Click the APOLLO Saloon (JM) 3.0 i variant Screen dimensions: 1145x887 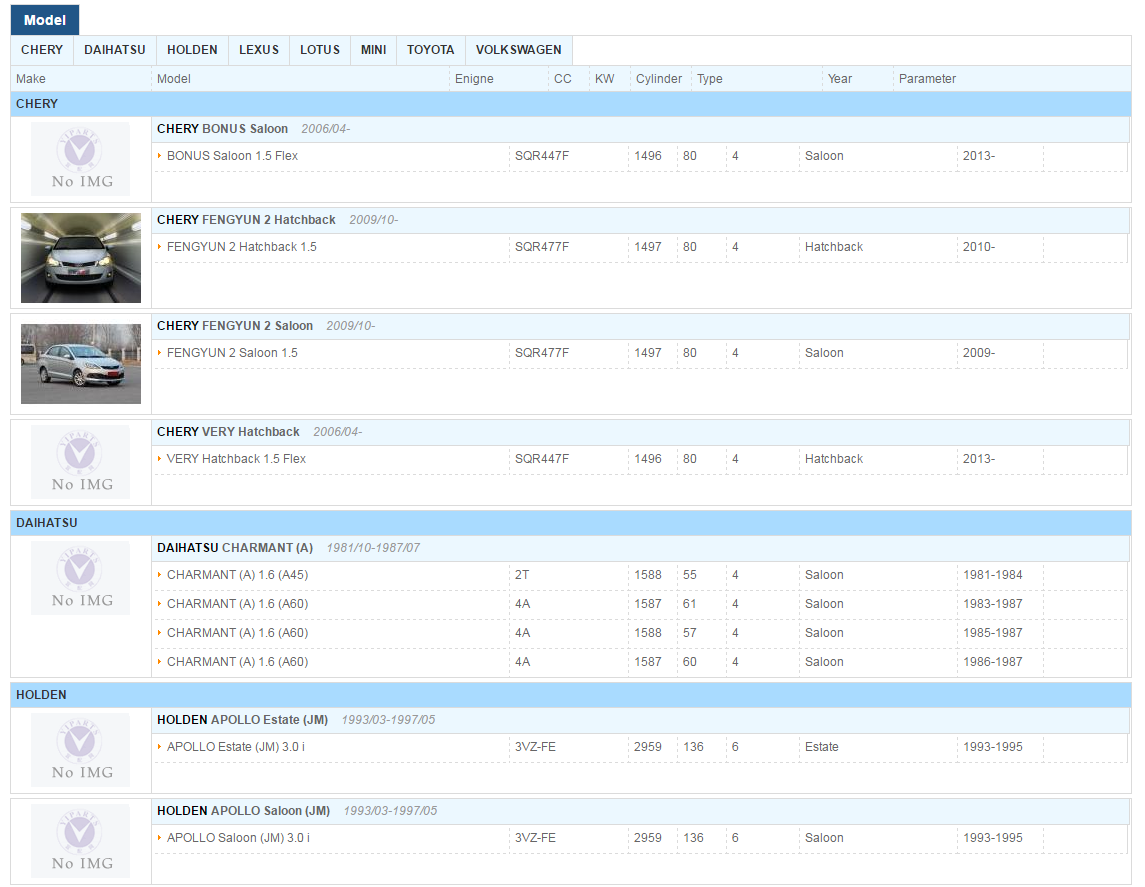click(x=238, y=838)
